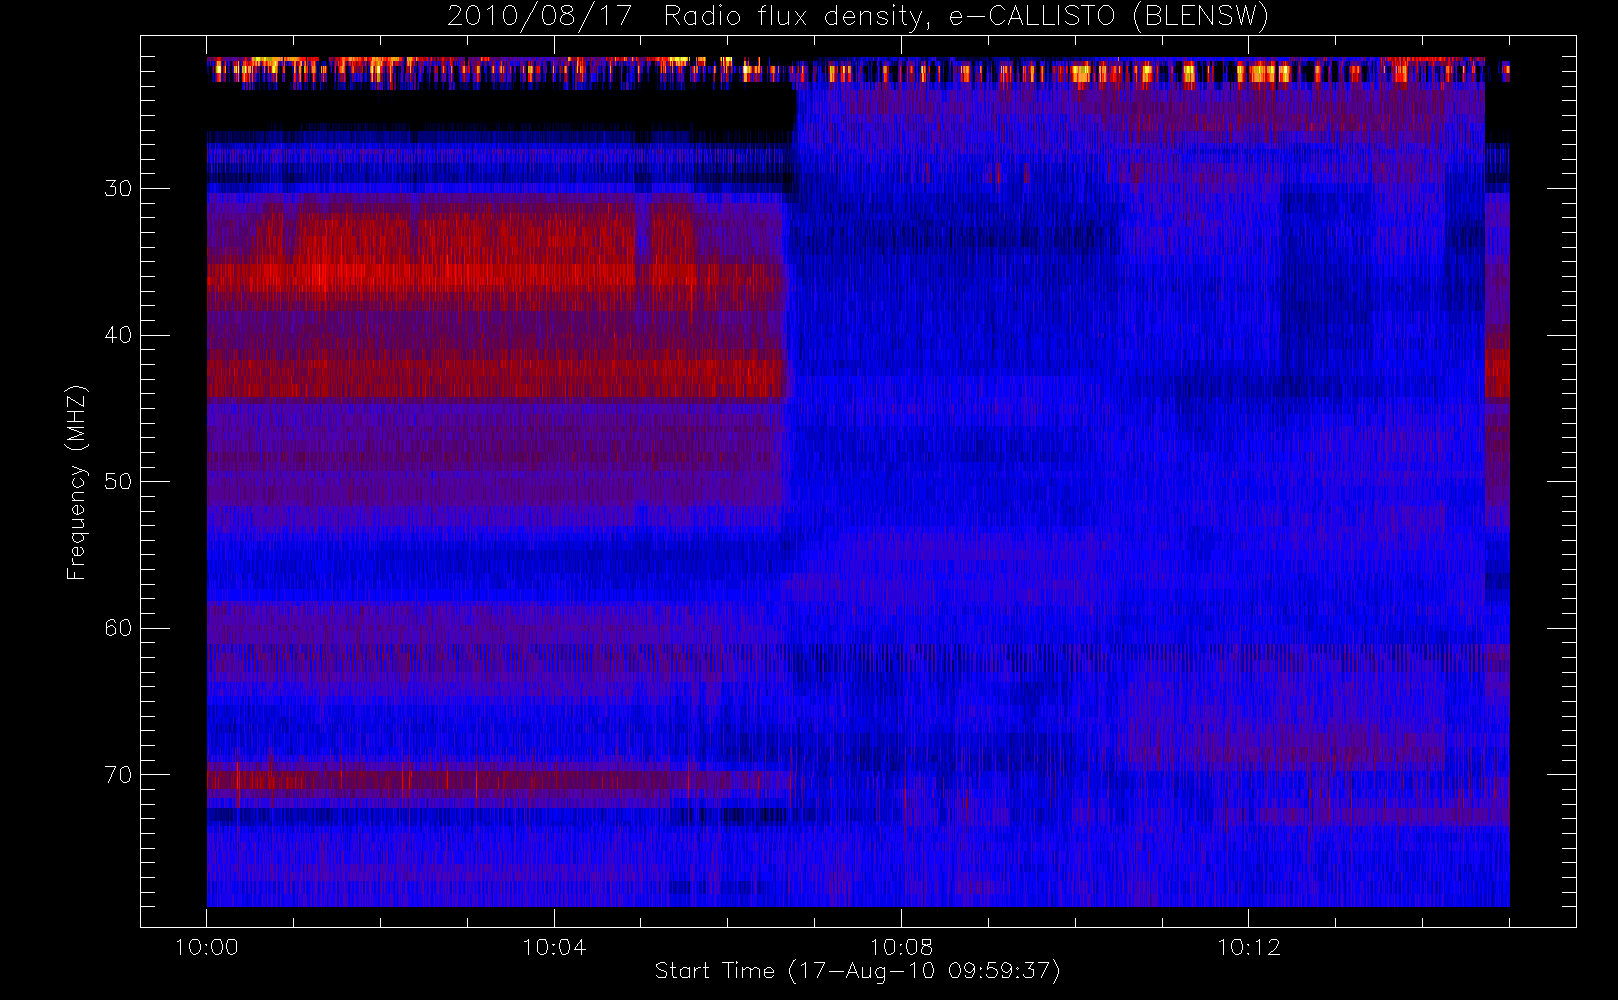Click the 'Frequency (MHZ)' y-axis label

[x=77, y=482]
